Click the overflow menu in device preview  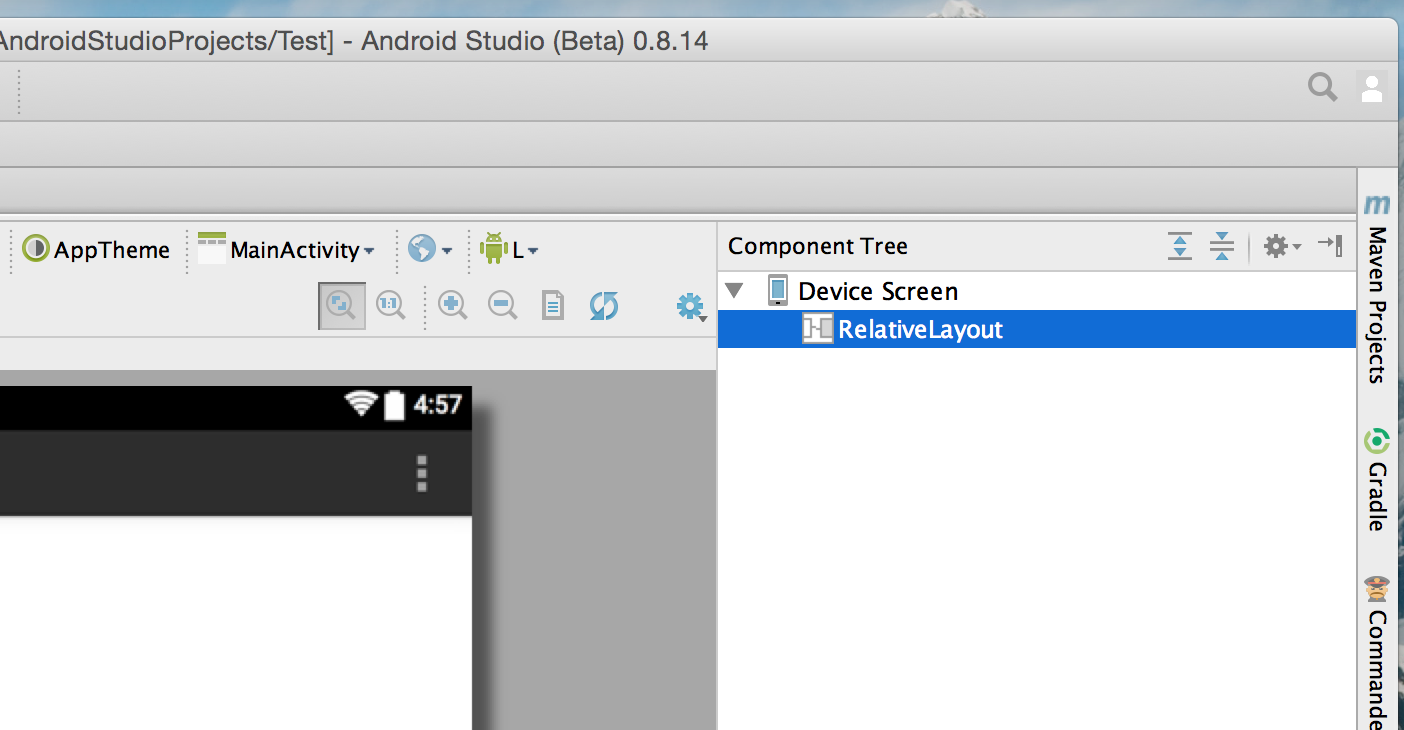coord(422,473)
